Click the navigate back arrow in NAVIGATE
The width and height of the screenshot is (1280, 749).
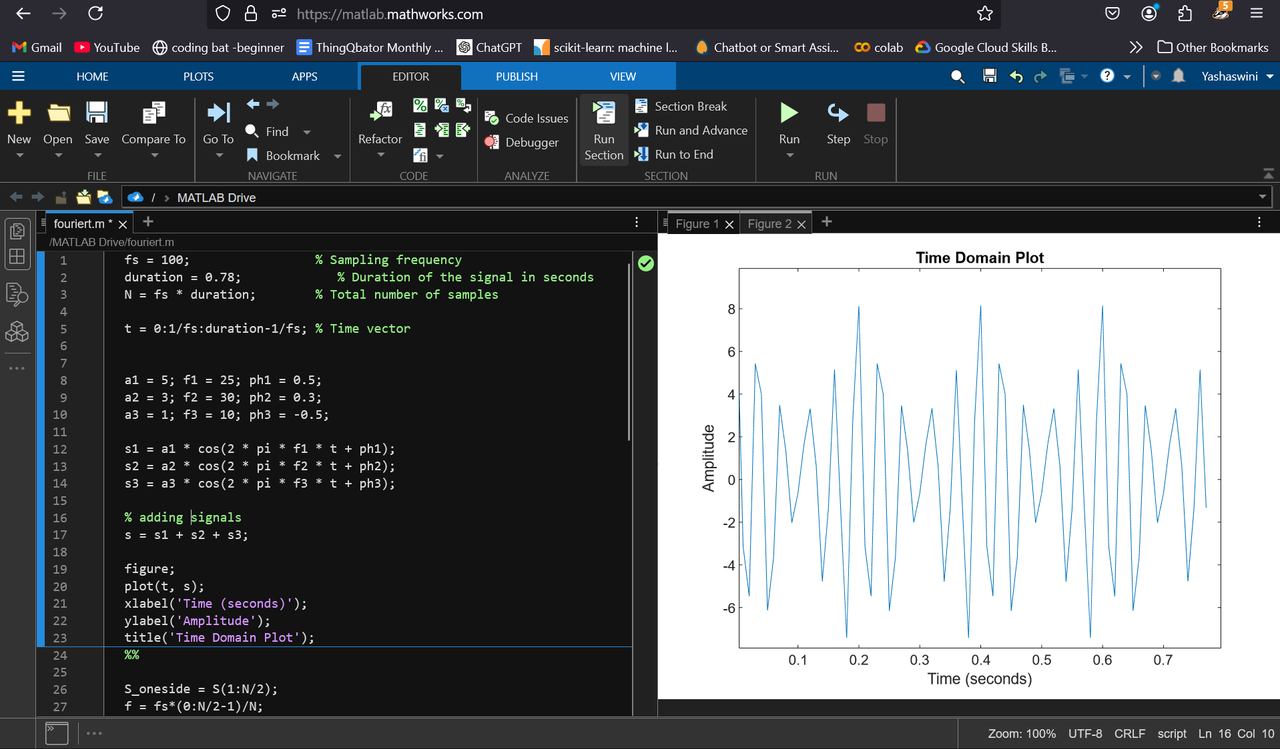pos(253,104)
